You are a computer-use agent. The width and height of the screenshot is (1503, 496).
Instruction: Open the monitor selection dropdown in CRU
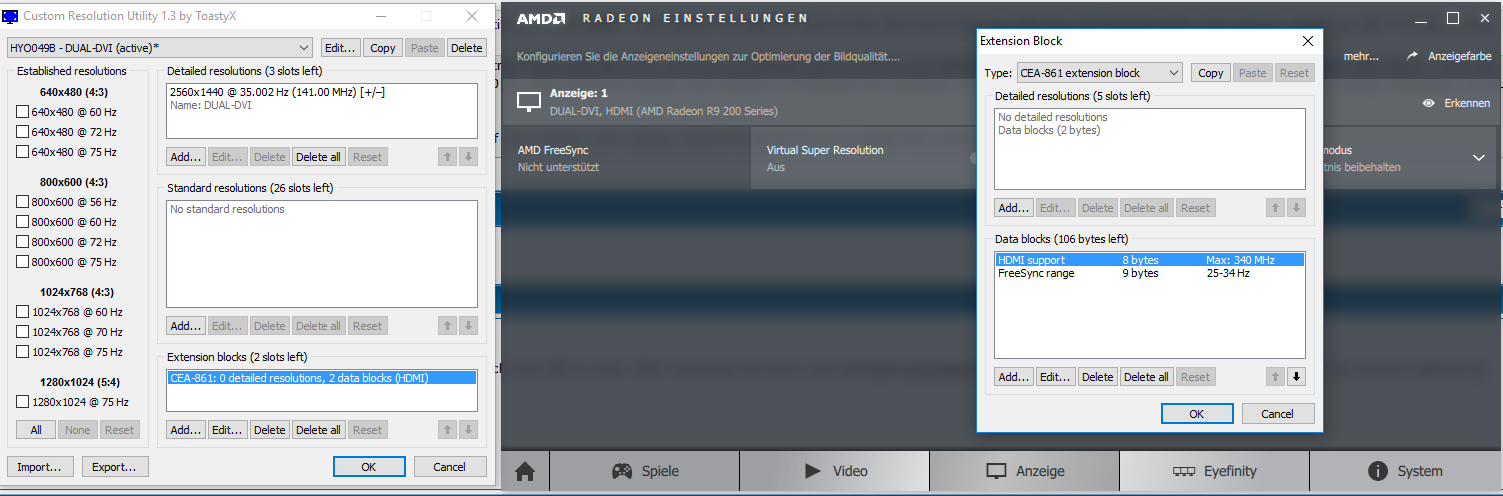tap(160, 48)
